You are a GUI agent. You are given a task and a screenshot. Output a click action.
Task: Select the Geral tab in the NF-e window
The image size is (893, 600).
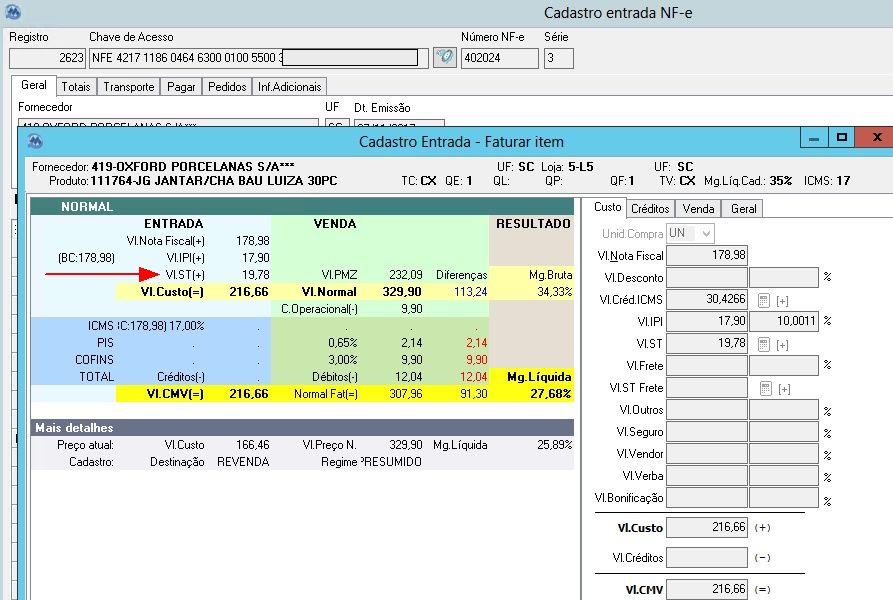click(34, 85)
